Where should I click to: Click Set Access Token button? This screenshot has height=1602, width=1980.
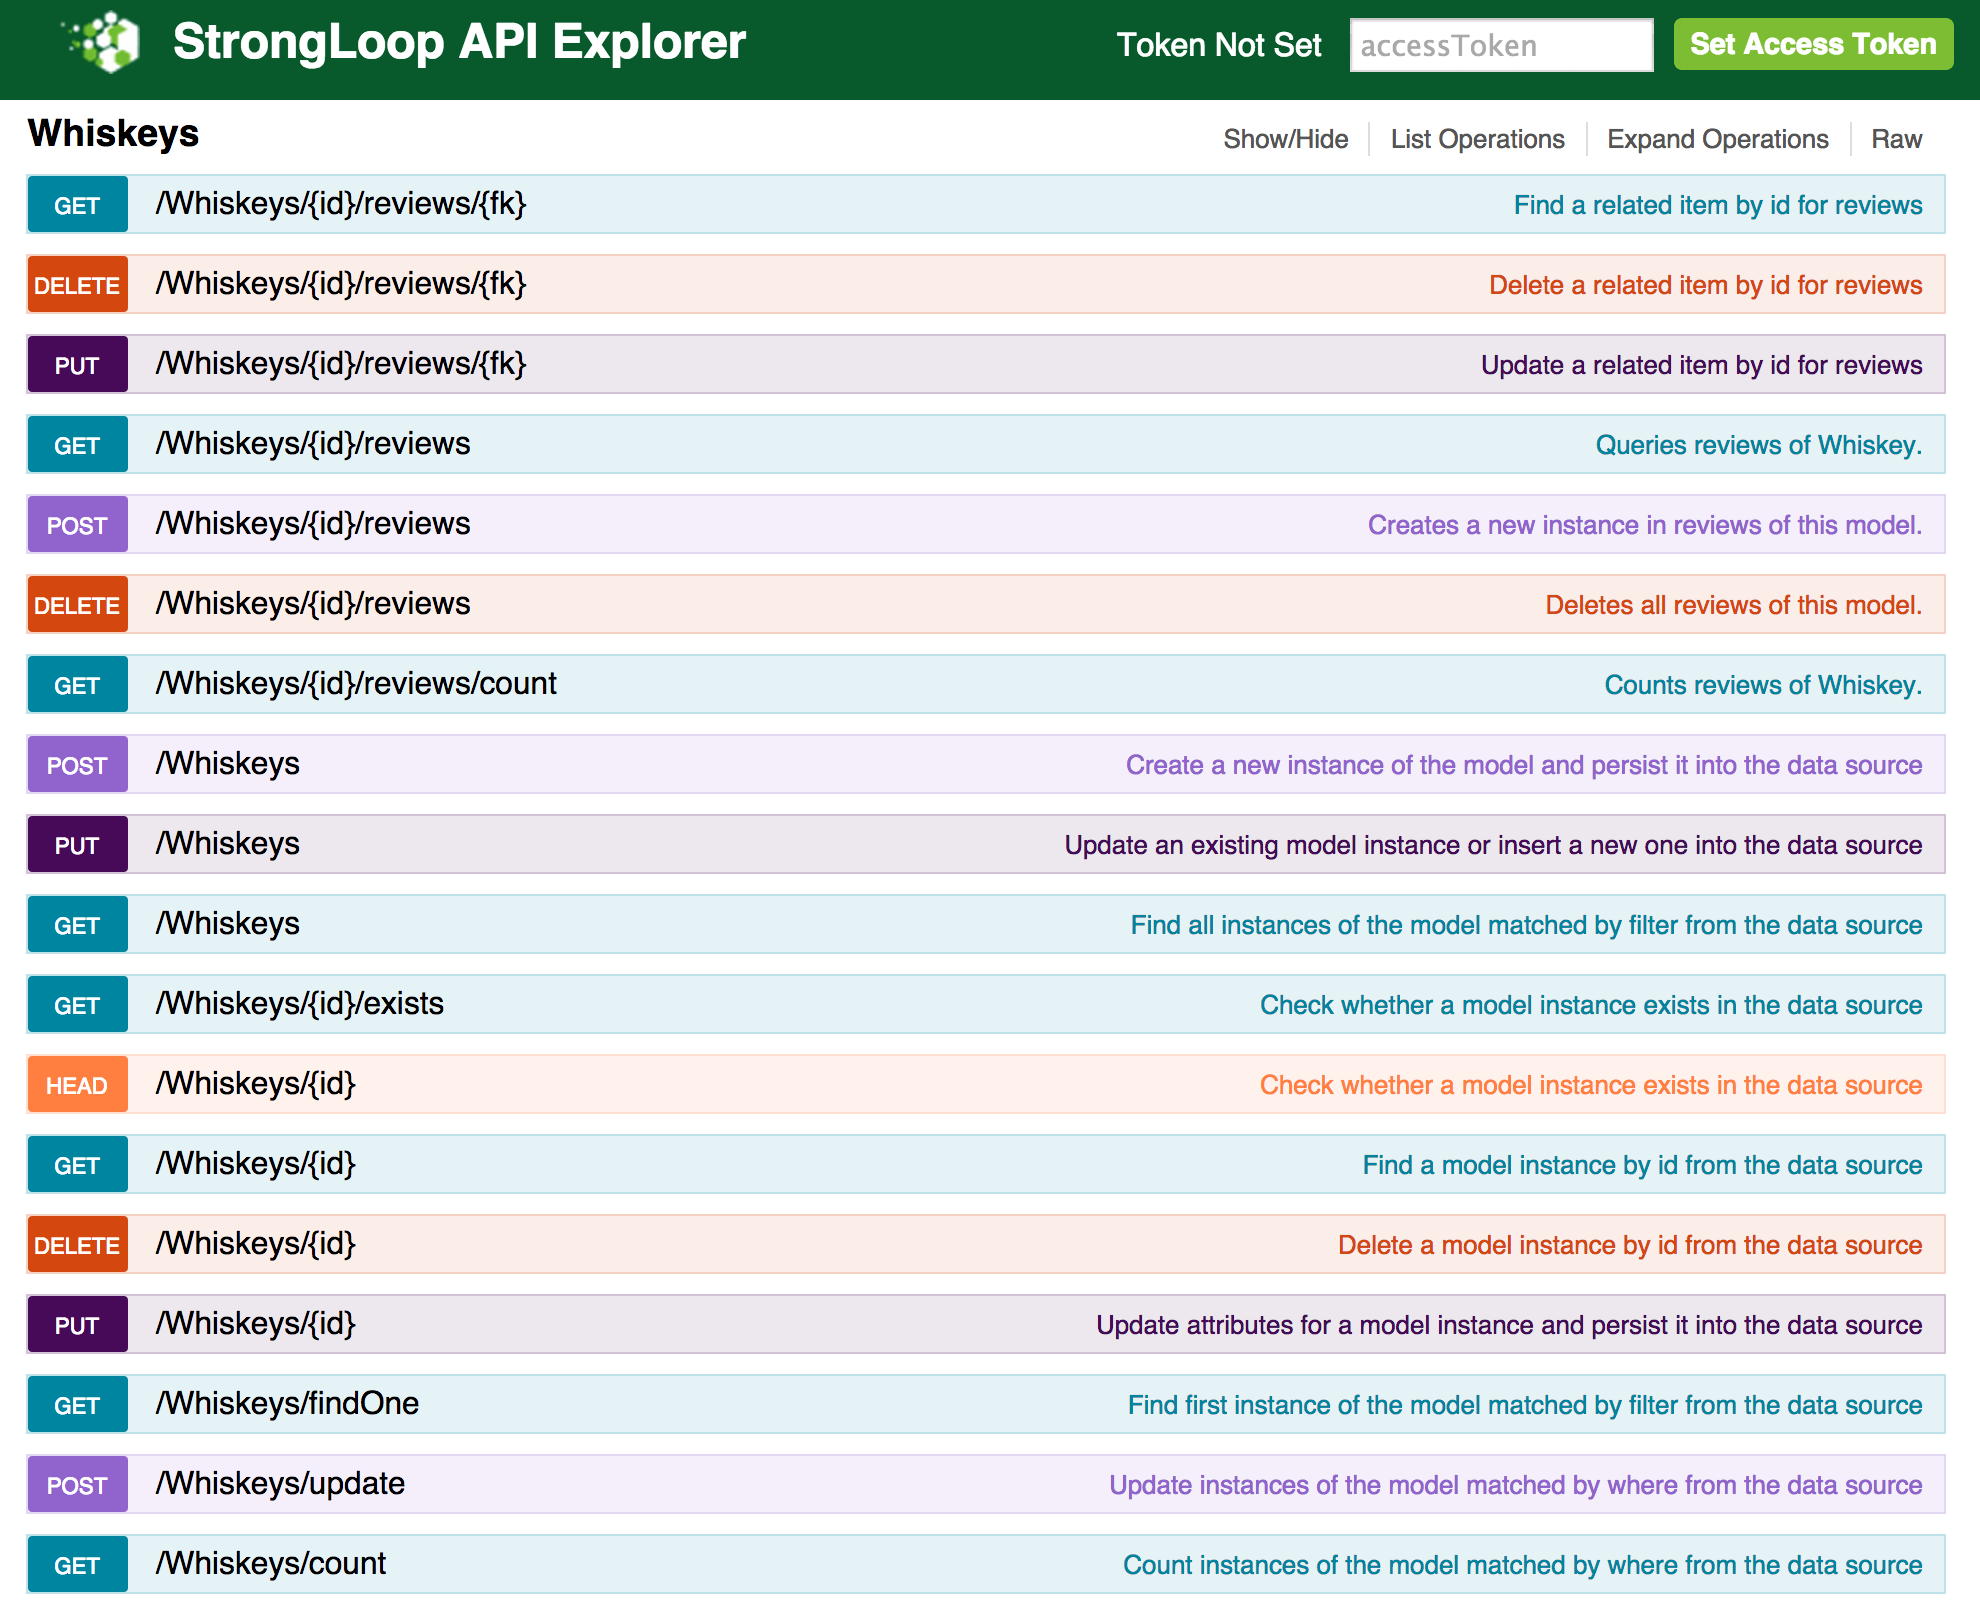pyautogui.click(x=1812, y=46)
